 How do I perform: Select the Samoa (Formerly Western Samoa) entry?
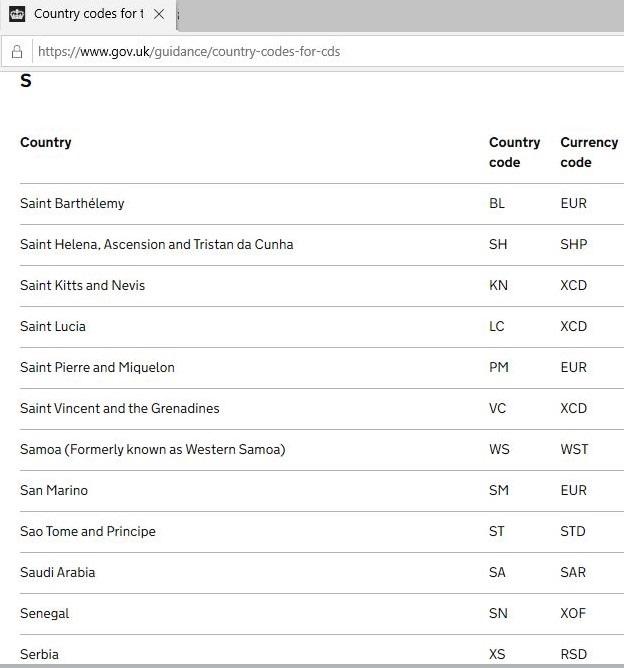[152, 449]
